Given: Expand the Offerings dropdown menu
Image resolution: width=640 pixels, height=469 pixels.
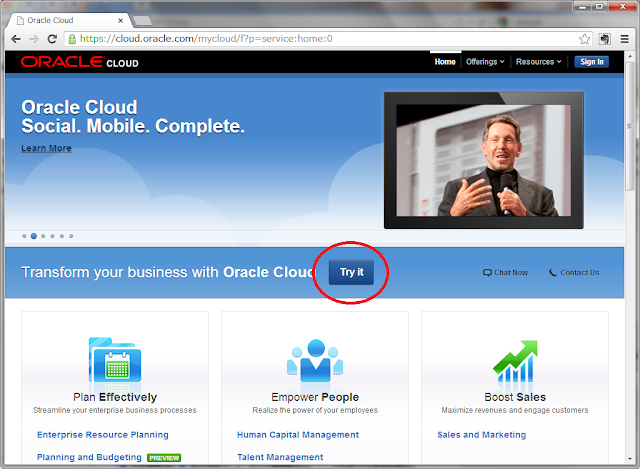Looking at the screenshot, I should [485, 62].
